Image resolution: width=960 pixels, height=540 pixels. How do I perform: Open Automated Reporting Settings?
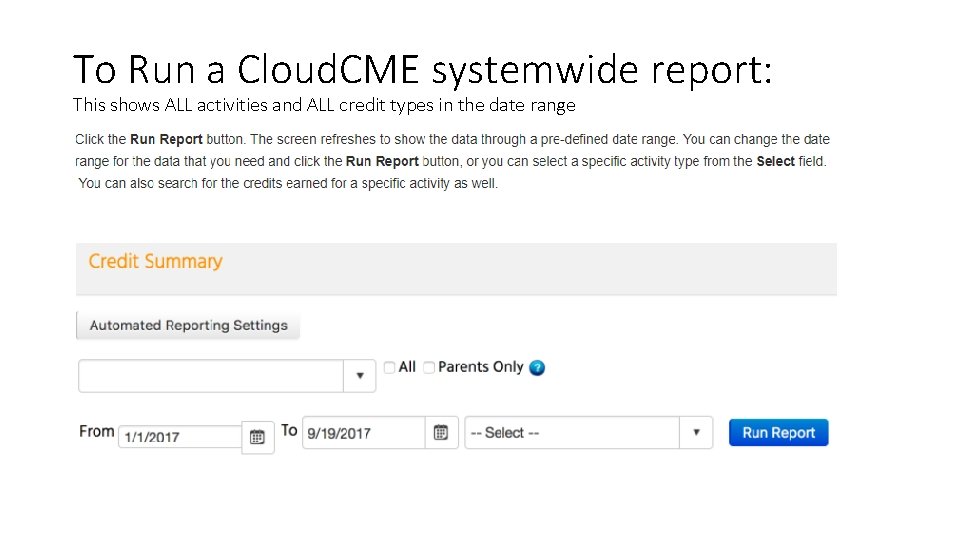click(x=188, y=325)
